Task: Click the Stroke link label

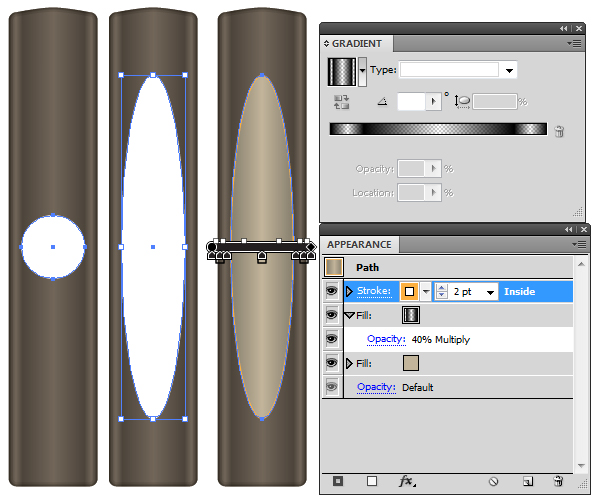Action: point(374,291)
